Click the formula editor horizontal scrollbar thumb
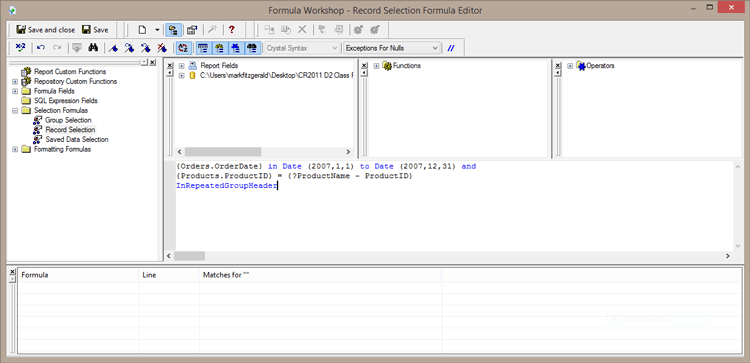This screenshot has height=363, width=750. point(189,256)
